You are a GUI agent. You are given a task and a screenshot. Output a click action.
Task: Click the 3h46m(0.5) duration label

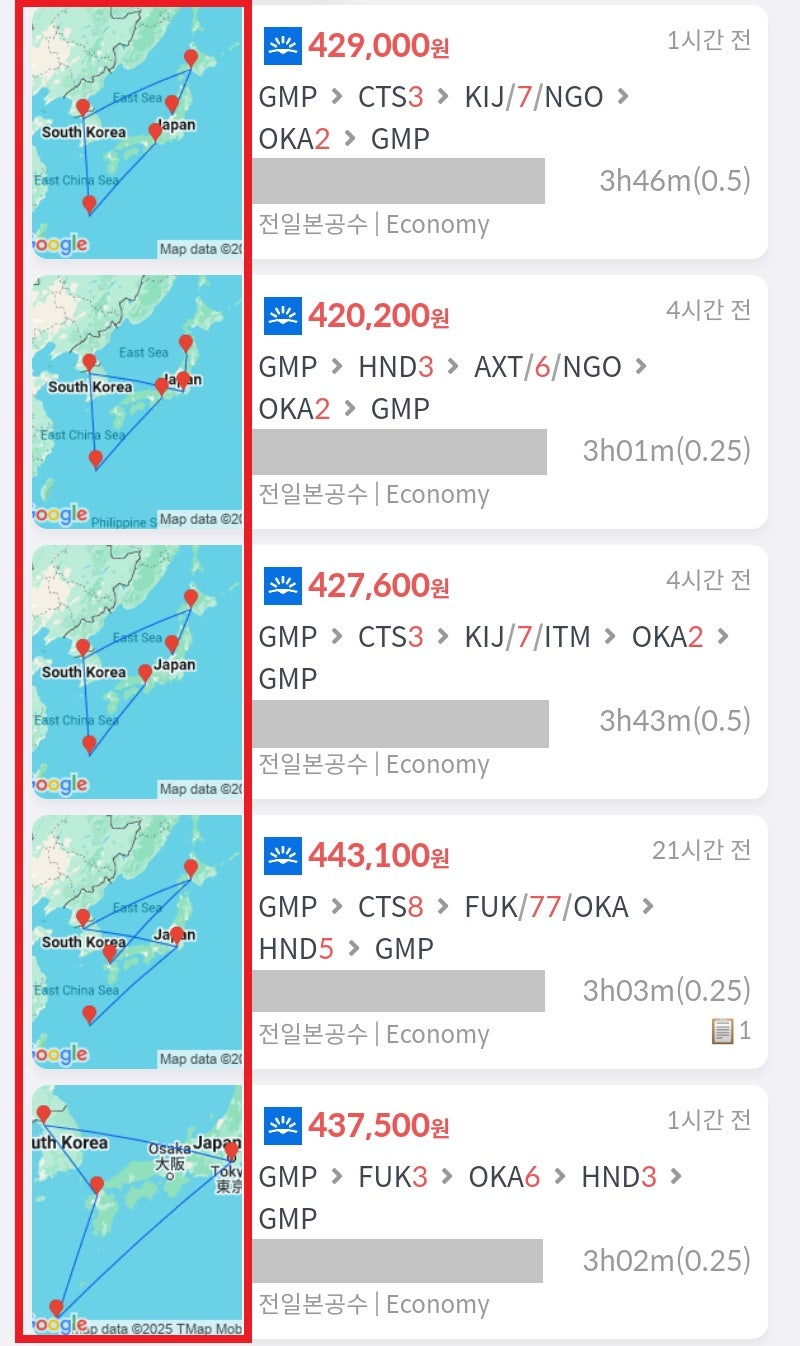tap(675, 181)
